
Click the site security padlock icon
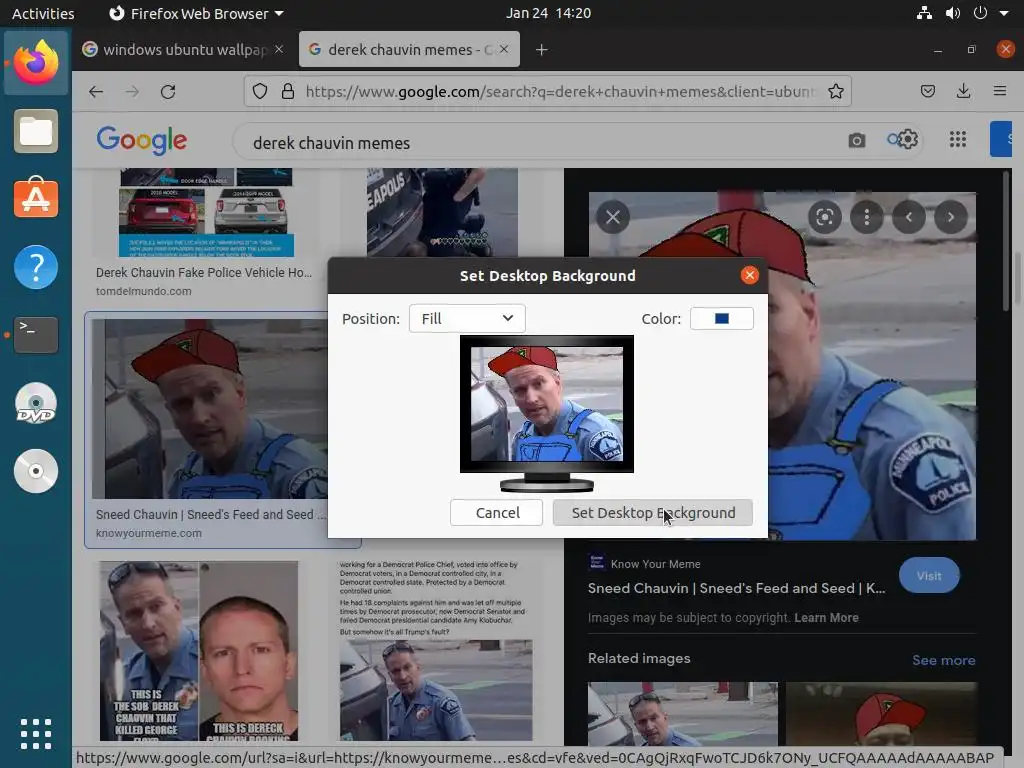coord(287,91)
